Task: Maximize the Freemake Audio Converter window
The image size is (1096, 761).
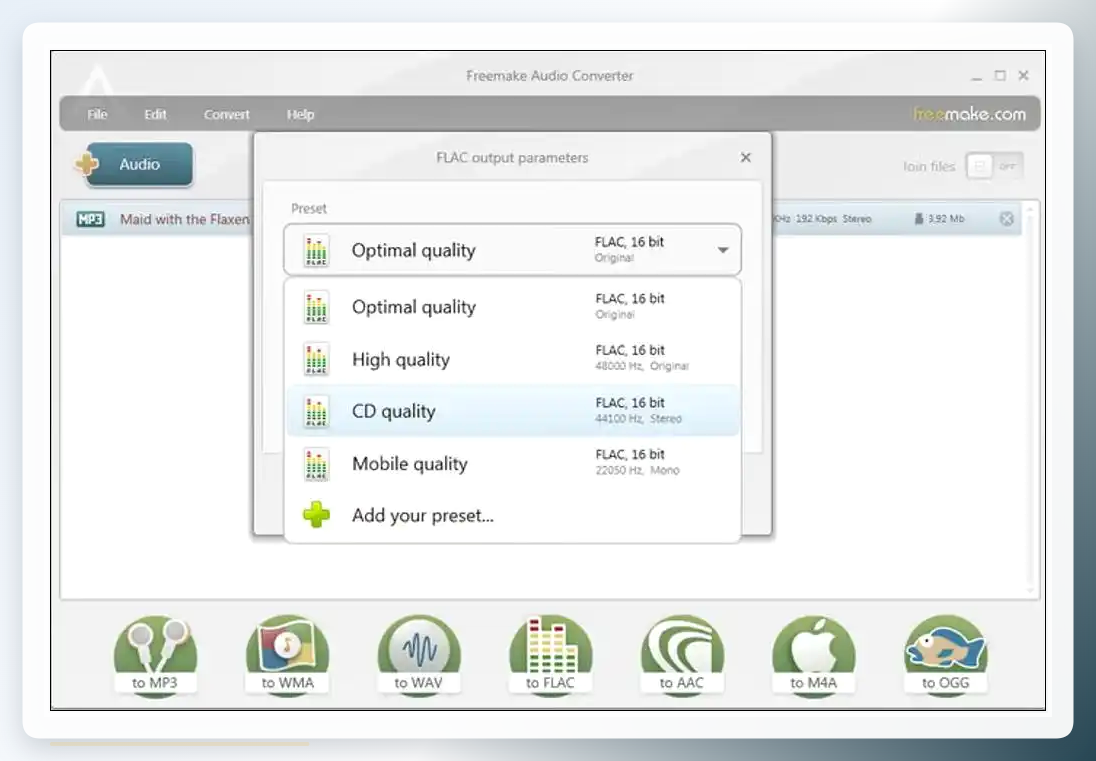Action: click(x=1000, y=75)
